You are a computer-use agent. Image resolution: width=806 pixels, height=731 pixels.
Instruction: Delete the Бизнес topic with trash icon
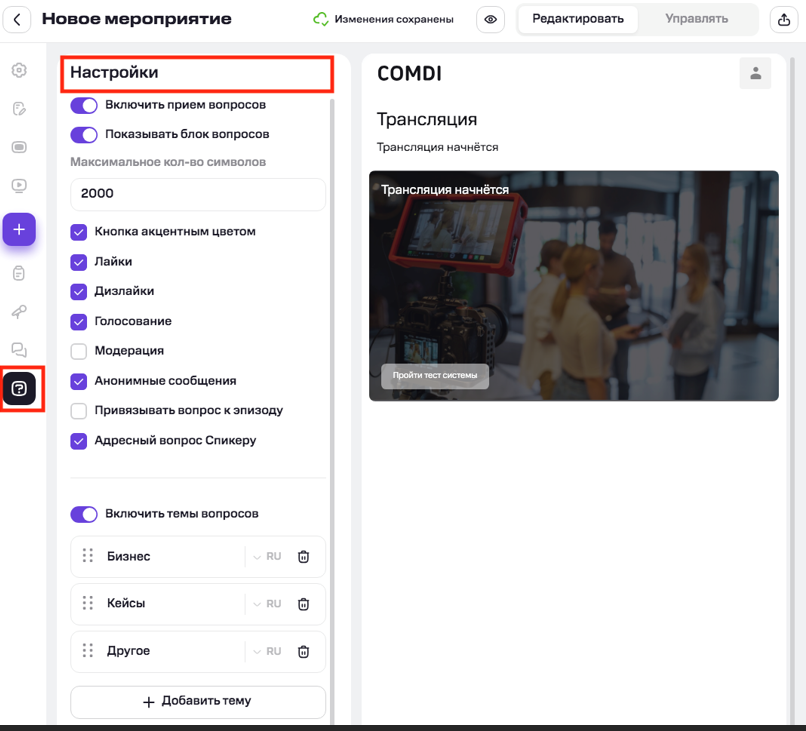(304, 557)
